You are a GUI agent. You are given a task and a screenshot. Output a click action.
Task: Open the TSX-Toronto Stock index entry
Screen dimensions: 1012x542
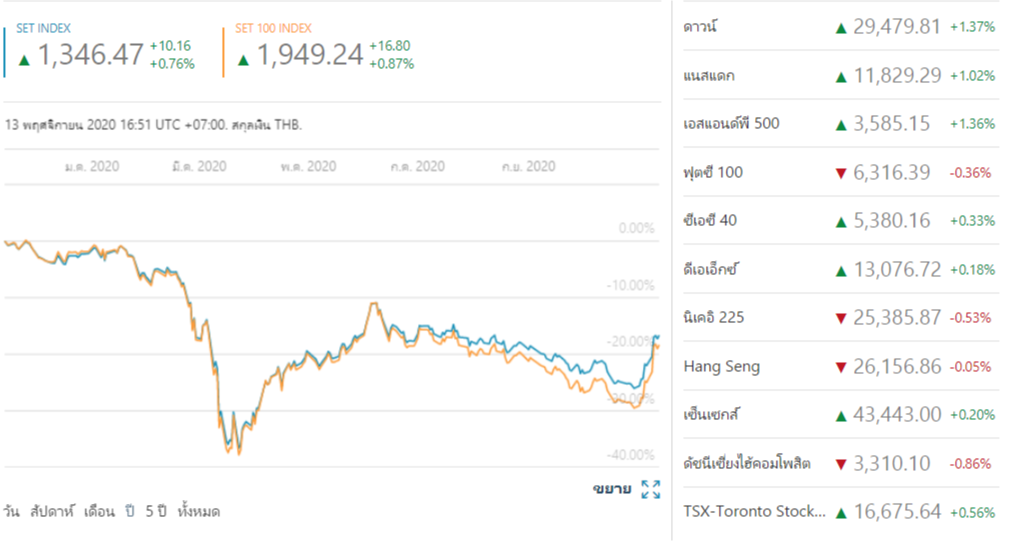coord(755,512)
